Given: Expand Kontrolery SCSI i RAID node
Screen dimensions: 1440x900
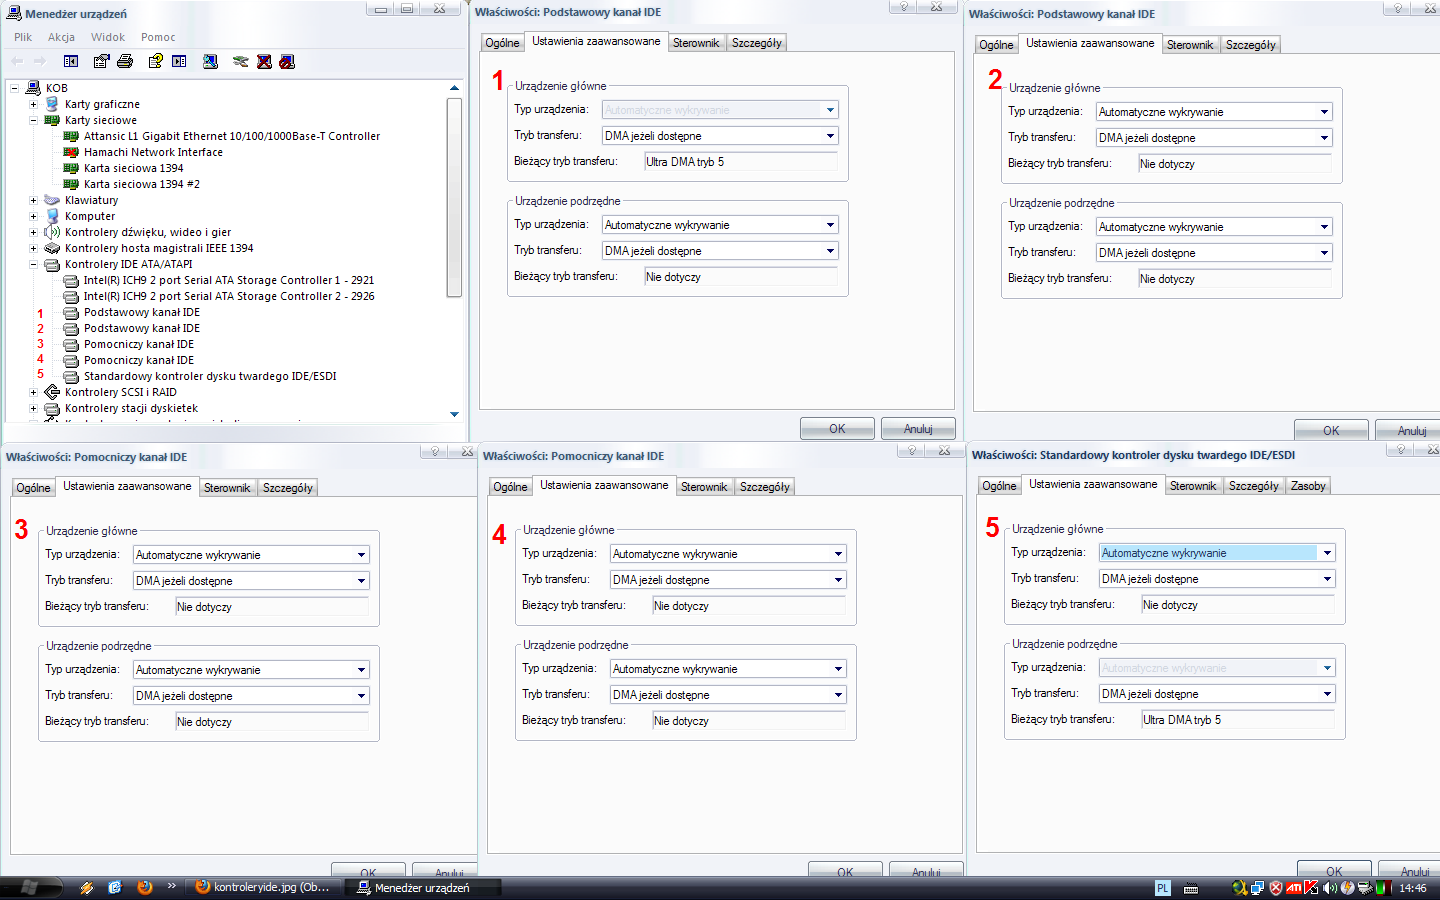Looking at the screenshot, I should (33, 392).
